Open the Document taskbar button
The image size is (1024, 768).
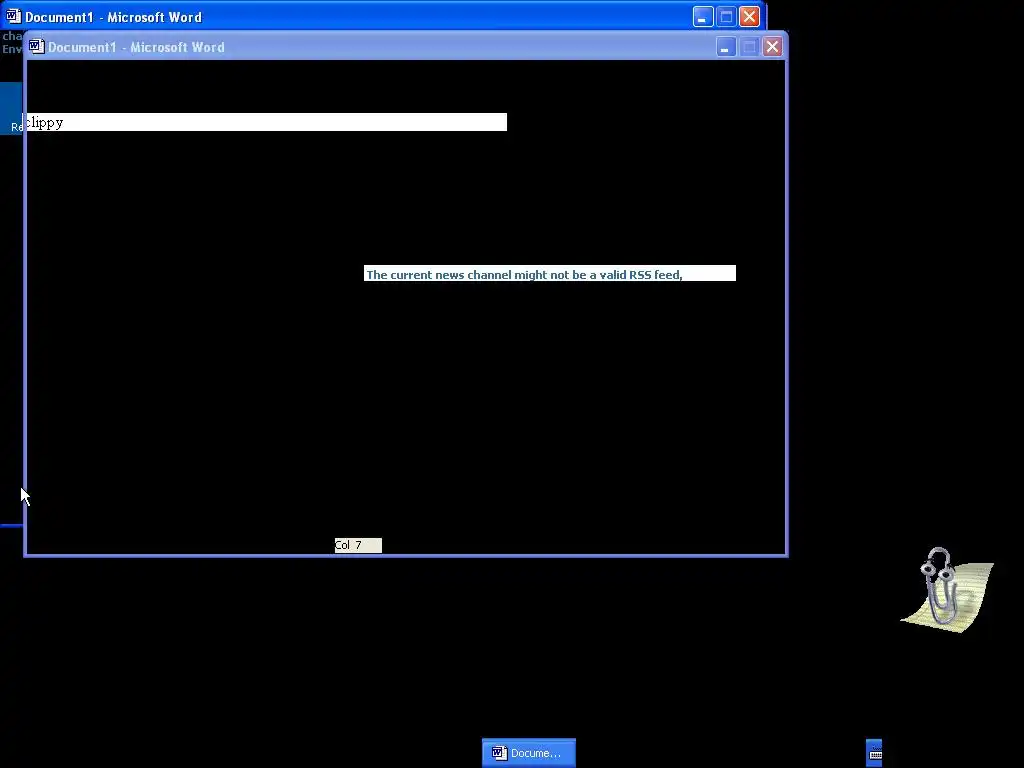click(x=529, y=753)
